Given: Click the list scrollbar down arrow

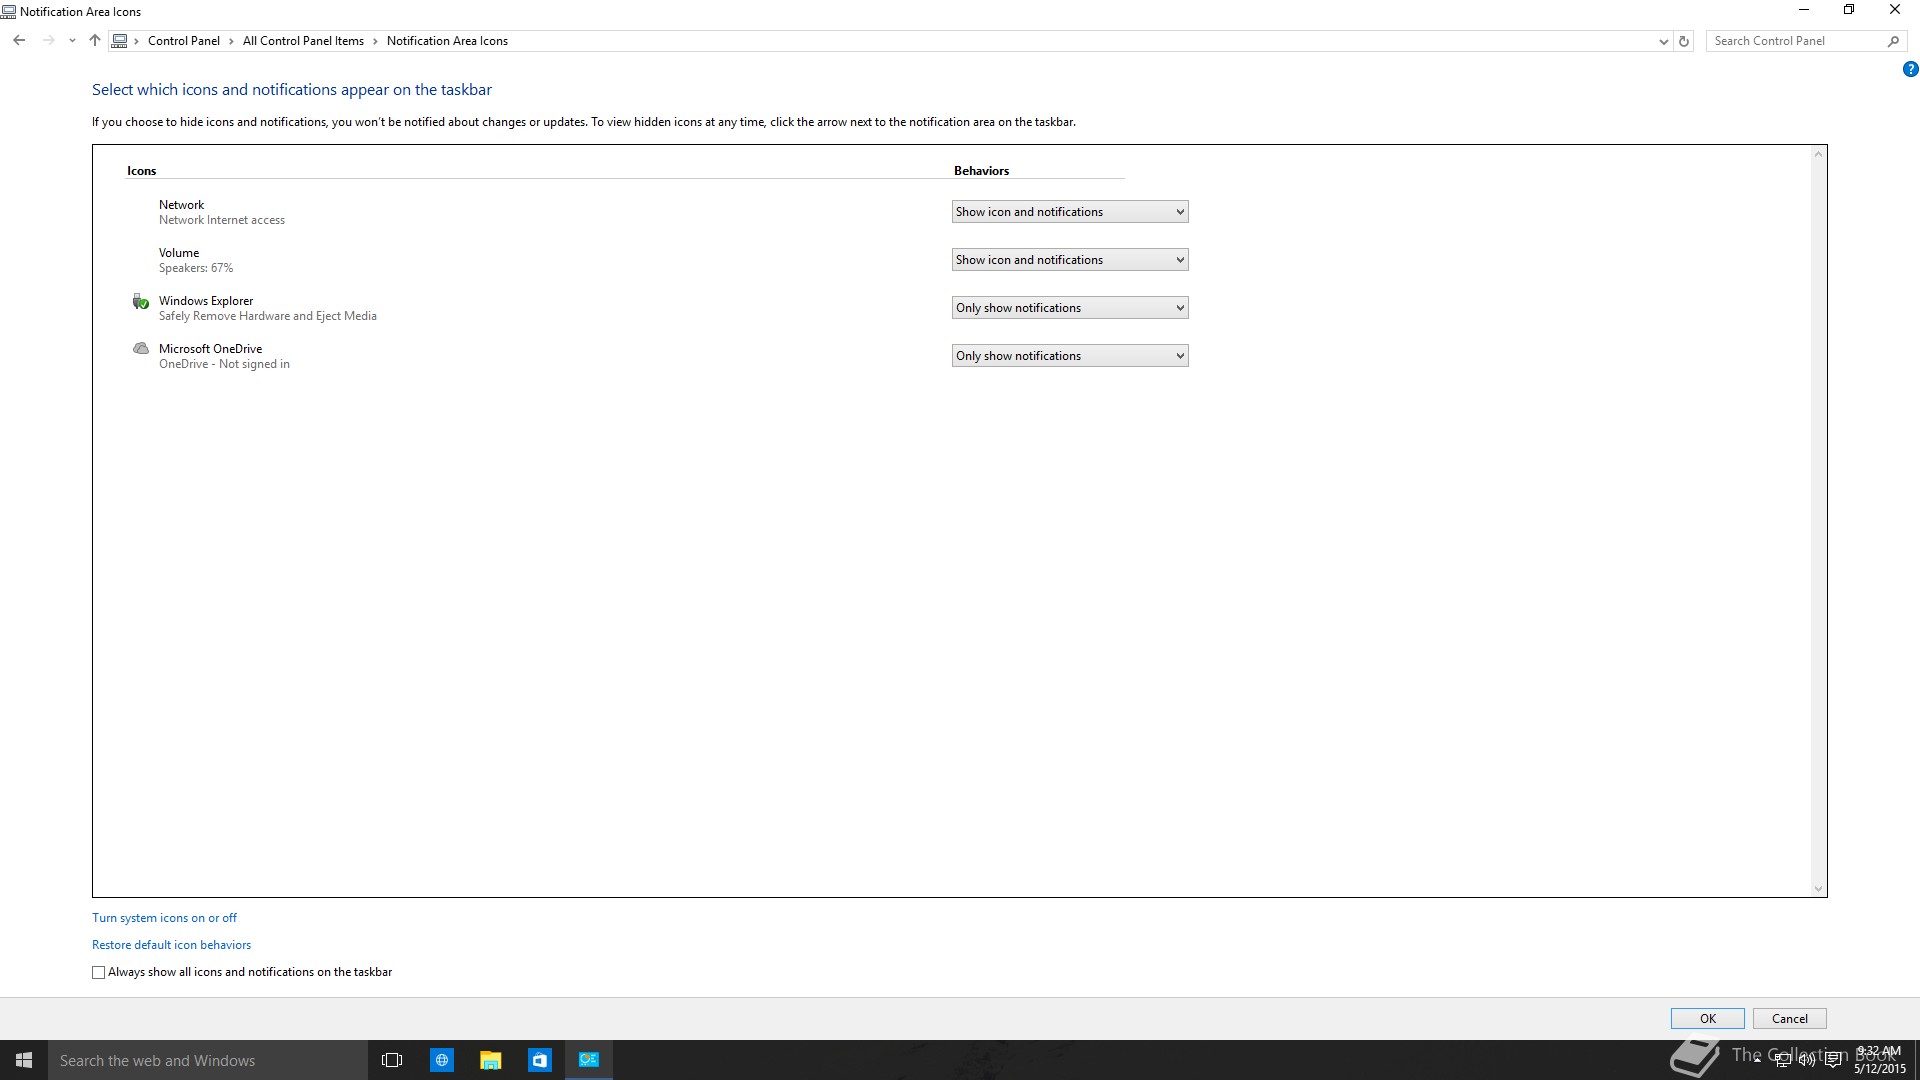Looking at the screenshot, I should pyautogui.click(x=1819, y=889).
